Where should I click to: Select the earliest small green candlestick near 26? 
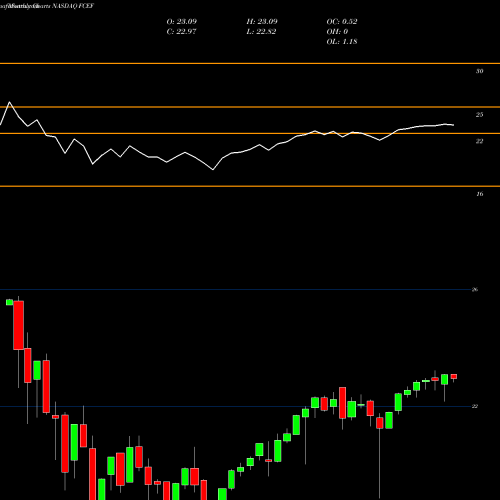coord(9,302)
